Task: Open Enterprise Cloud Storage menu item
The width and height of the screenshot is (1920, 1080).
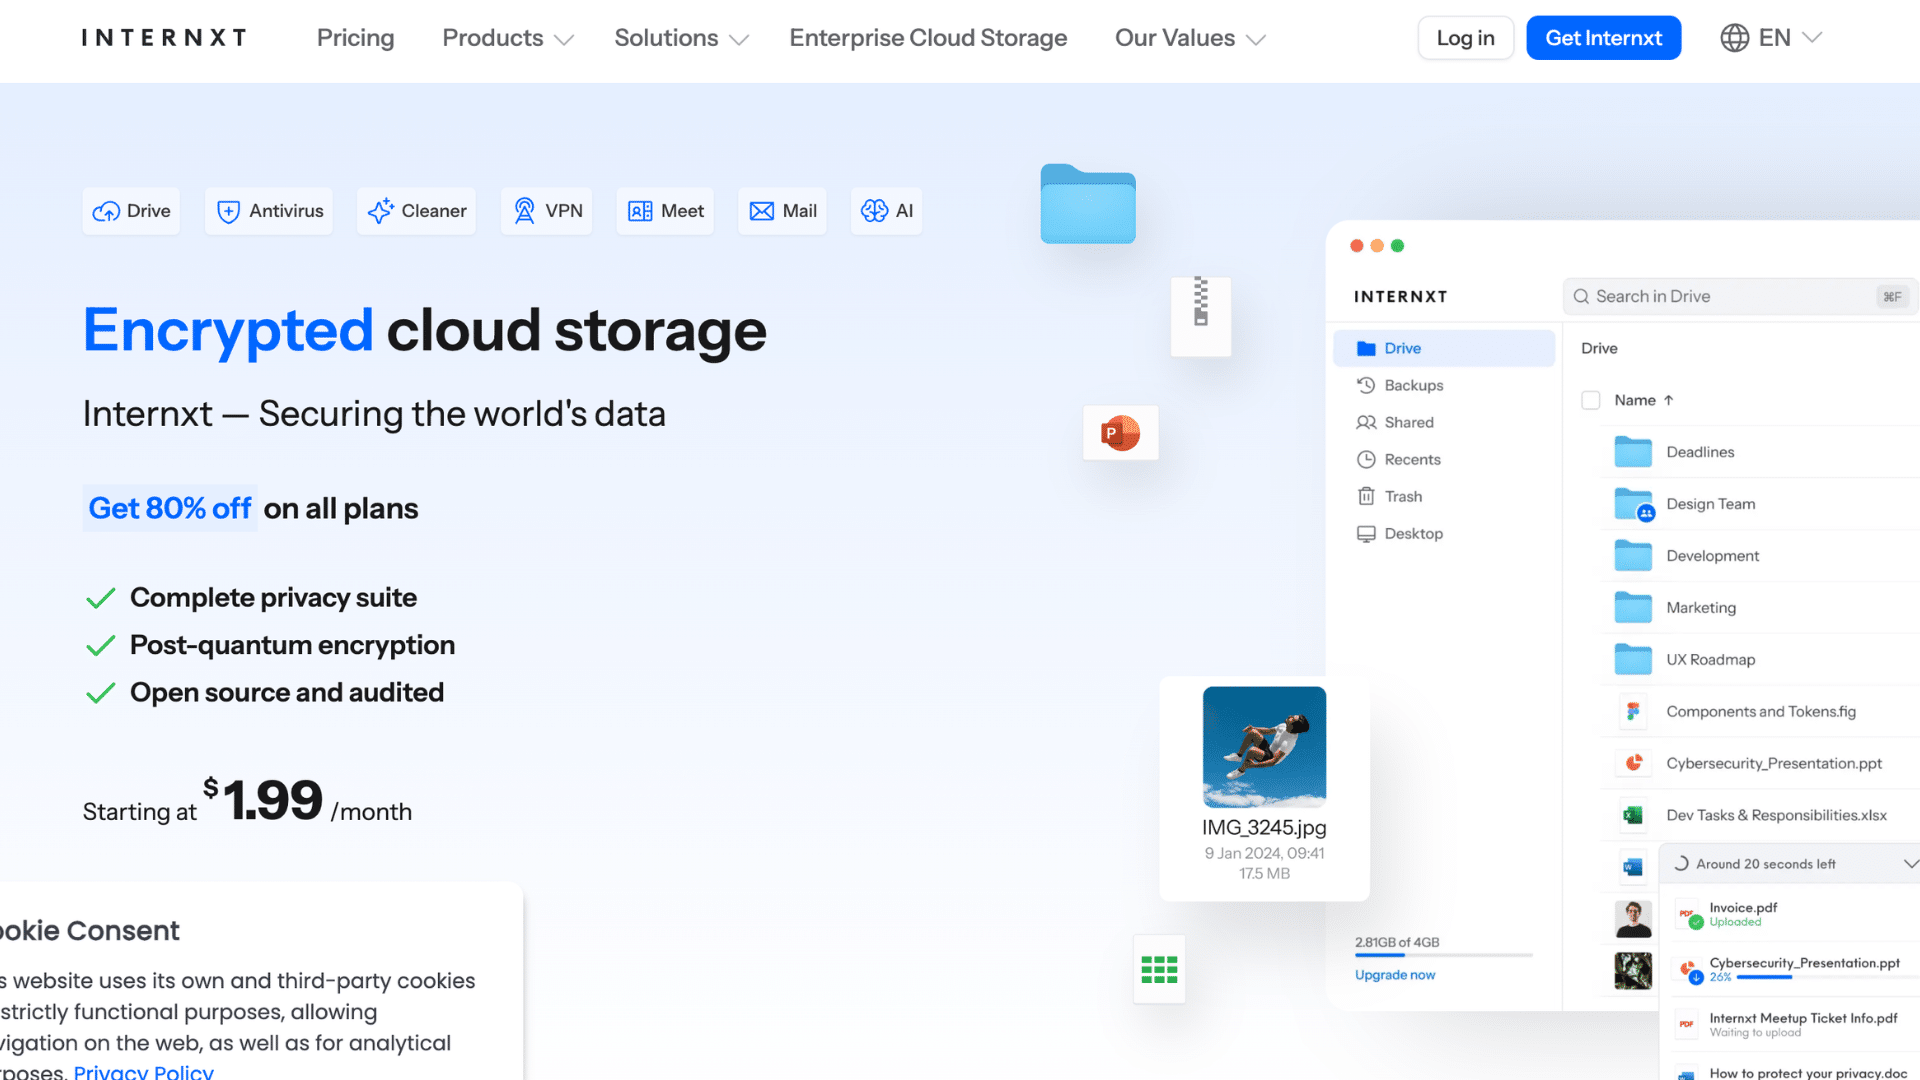Action: coord(928,38)
